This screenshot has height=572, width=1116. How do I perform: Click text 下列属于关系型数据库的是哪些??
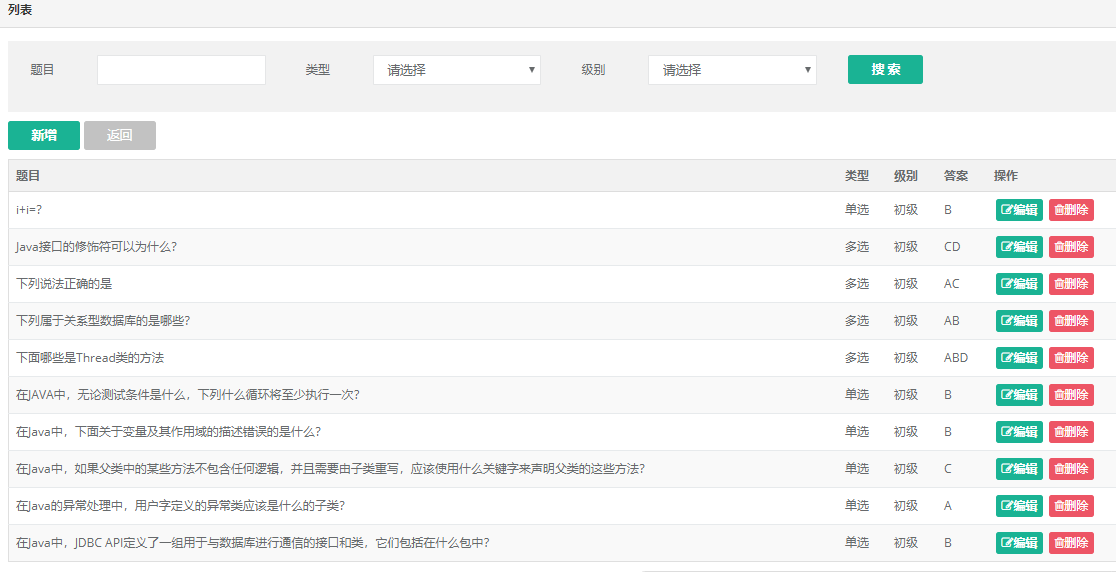(x=102, y=321)
